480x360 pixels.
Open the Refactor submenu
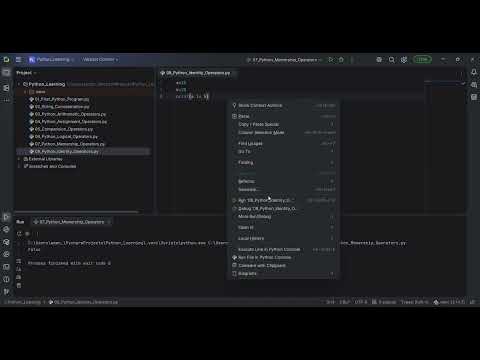click(284, 182)
